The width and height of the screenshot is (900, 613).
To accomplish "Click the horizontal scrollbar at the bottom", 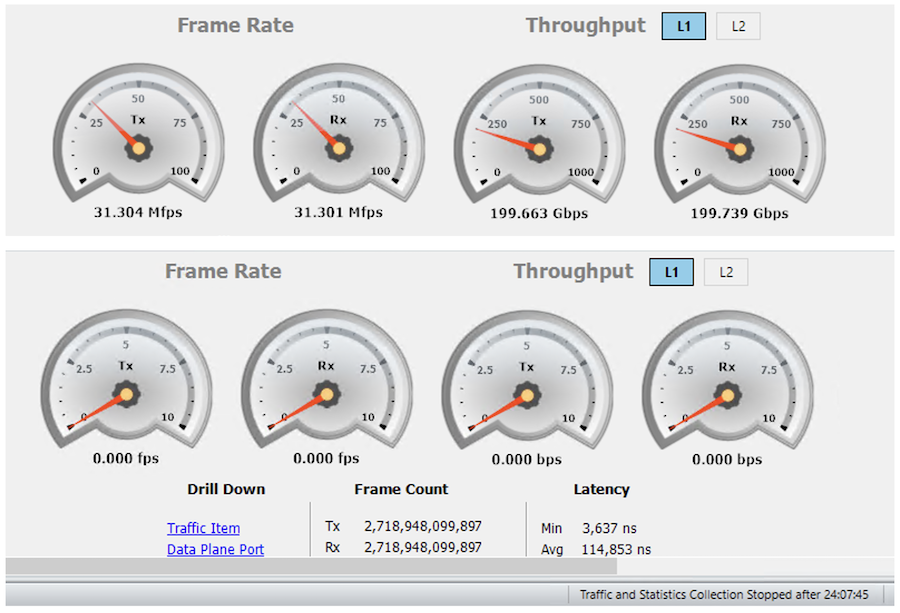I will [x=300, y=566].
